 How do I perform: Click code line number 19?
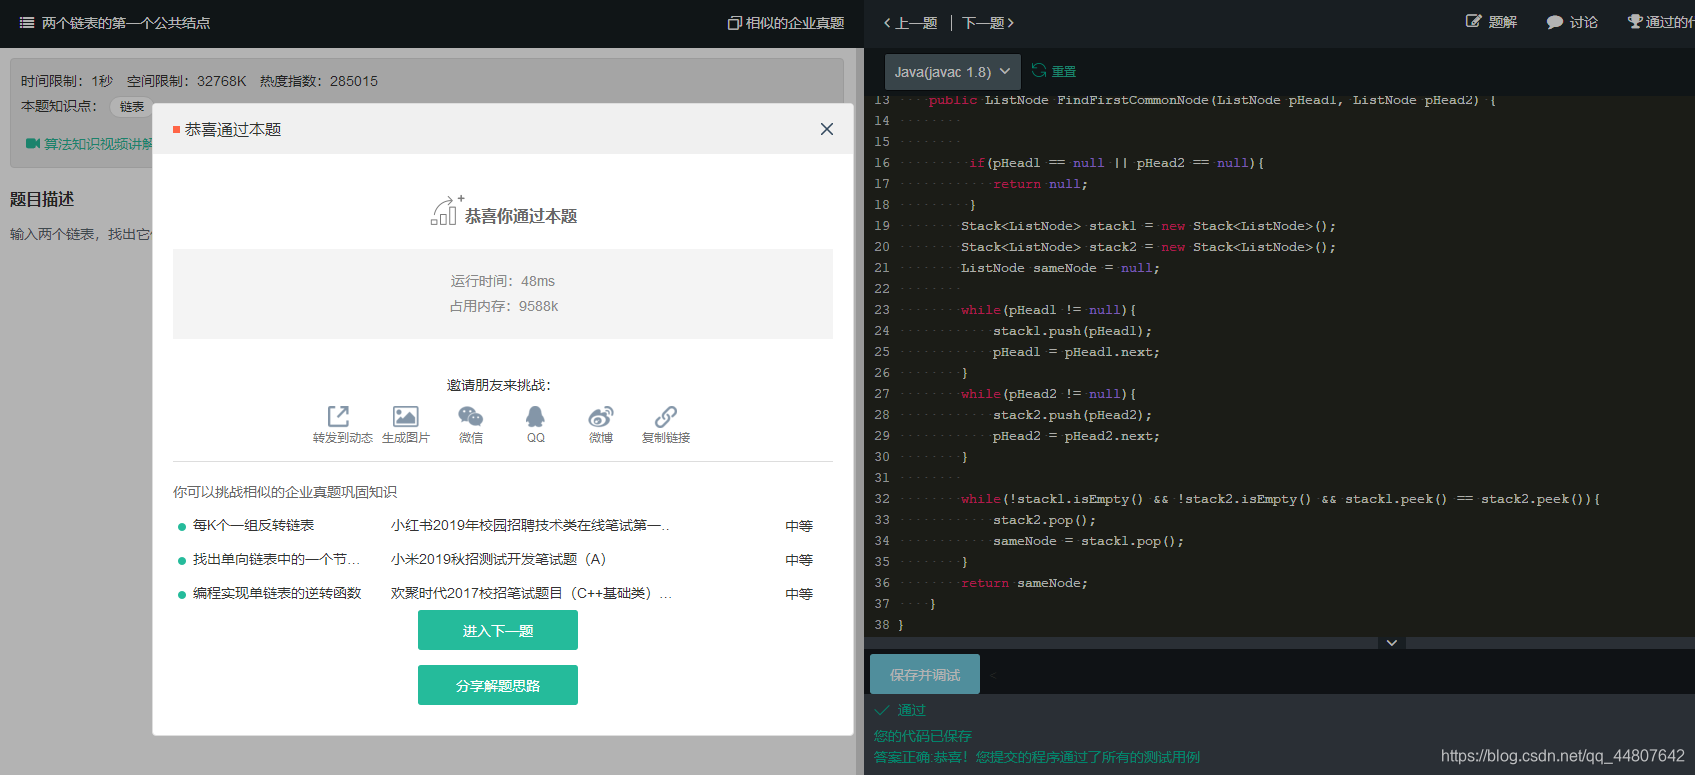(881, 226)
